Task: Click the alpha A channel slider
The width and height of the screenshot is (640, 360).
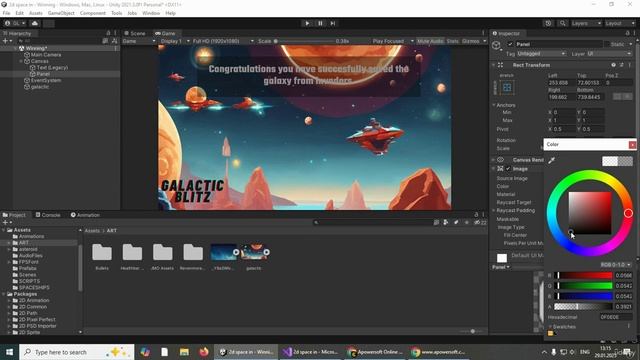Action: [x=583, y=307]
